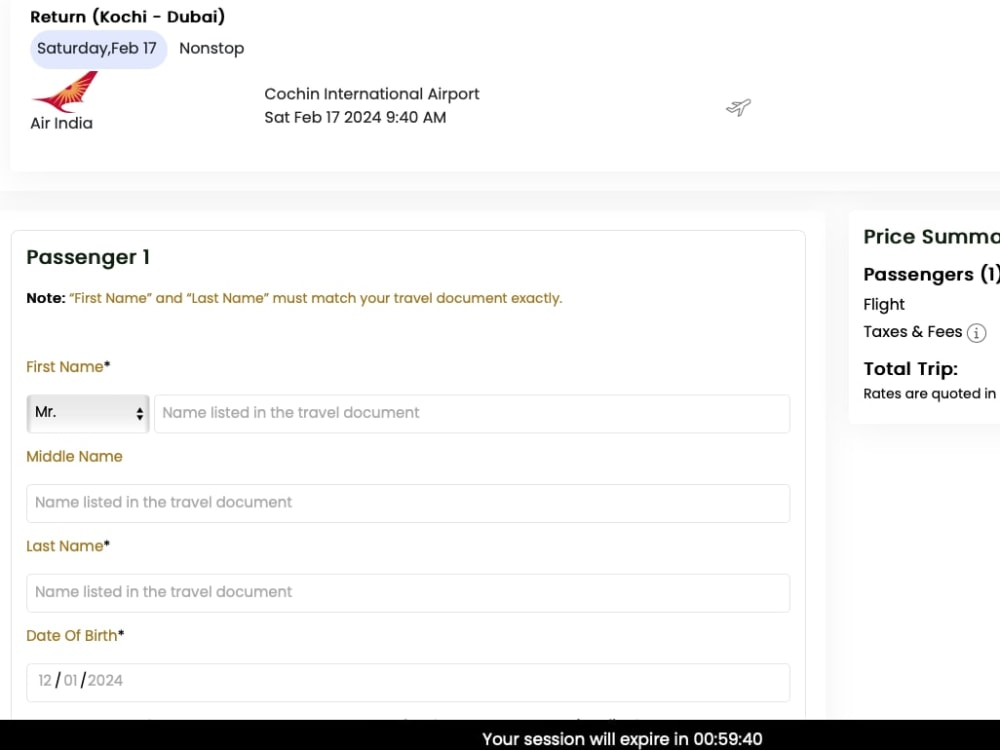This screenshot has height=750, width=1000.
Task: Click the Total Trip label
Action: 910,368
